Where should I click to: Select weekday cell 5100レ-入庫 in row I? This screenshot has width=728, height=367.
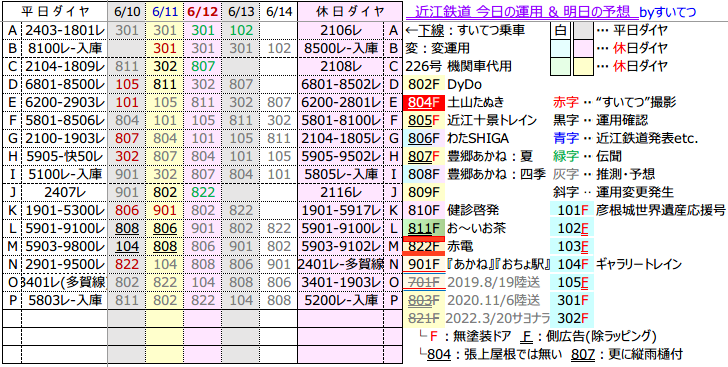64,175
